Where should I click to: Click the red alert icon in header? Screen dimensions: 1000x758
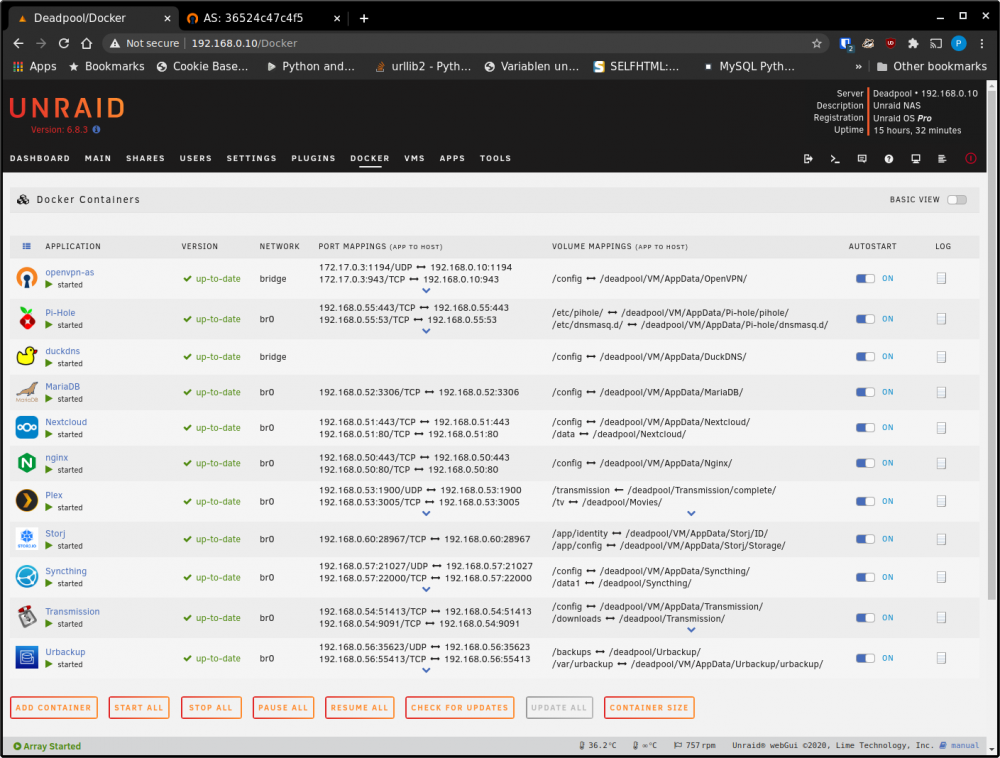tap(971, 159)
